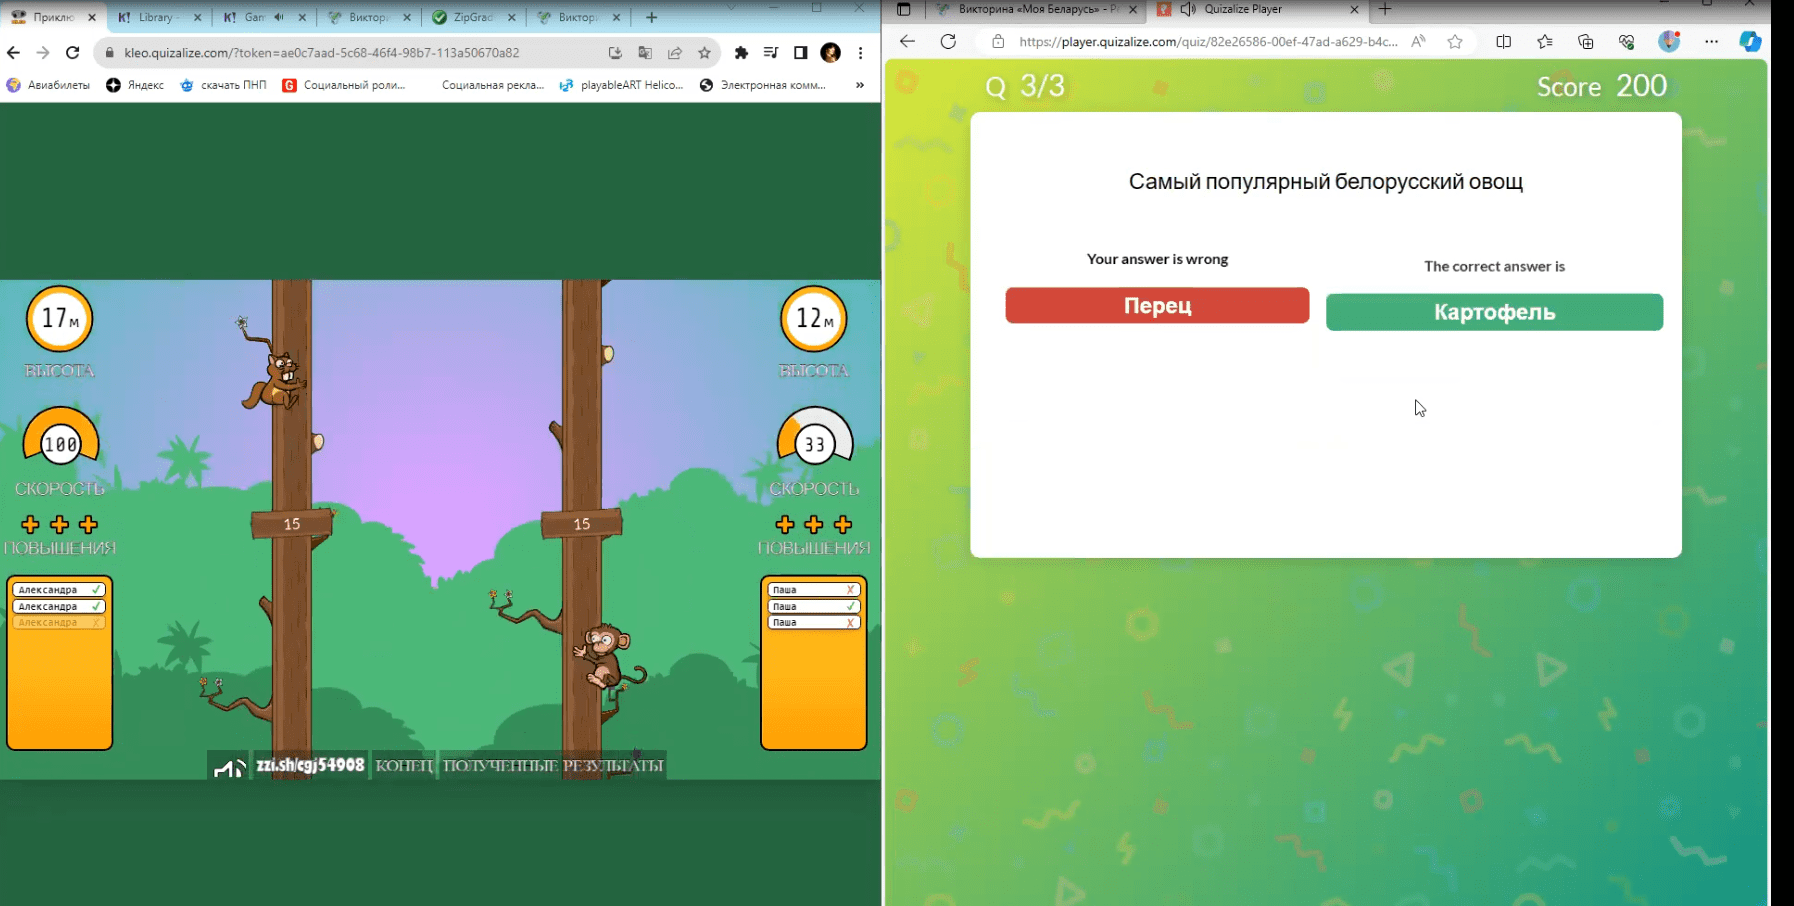The image size is (1794, 906).
Task: Bookmark the kleo.quizalize.com page with the star
Action: coord(705,53)
